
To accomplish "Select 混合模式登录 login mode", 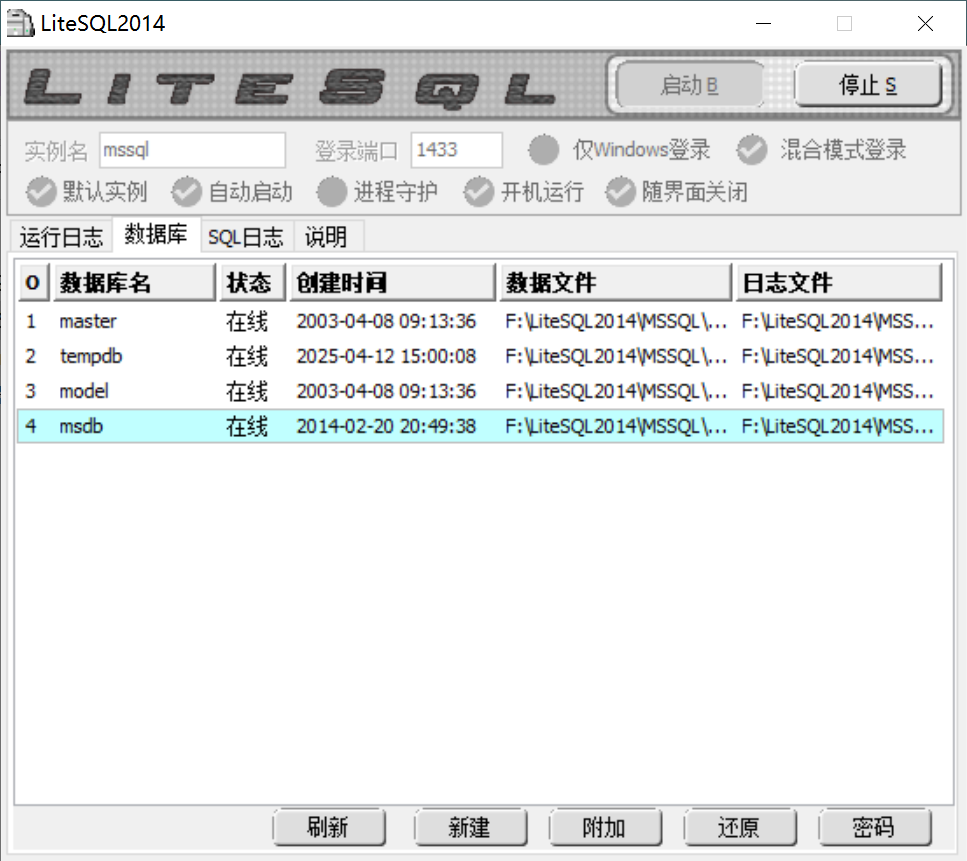I will [x=752, y=150].
